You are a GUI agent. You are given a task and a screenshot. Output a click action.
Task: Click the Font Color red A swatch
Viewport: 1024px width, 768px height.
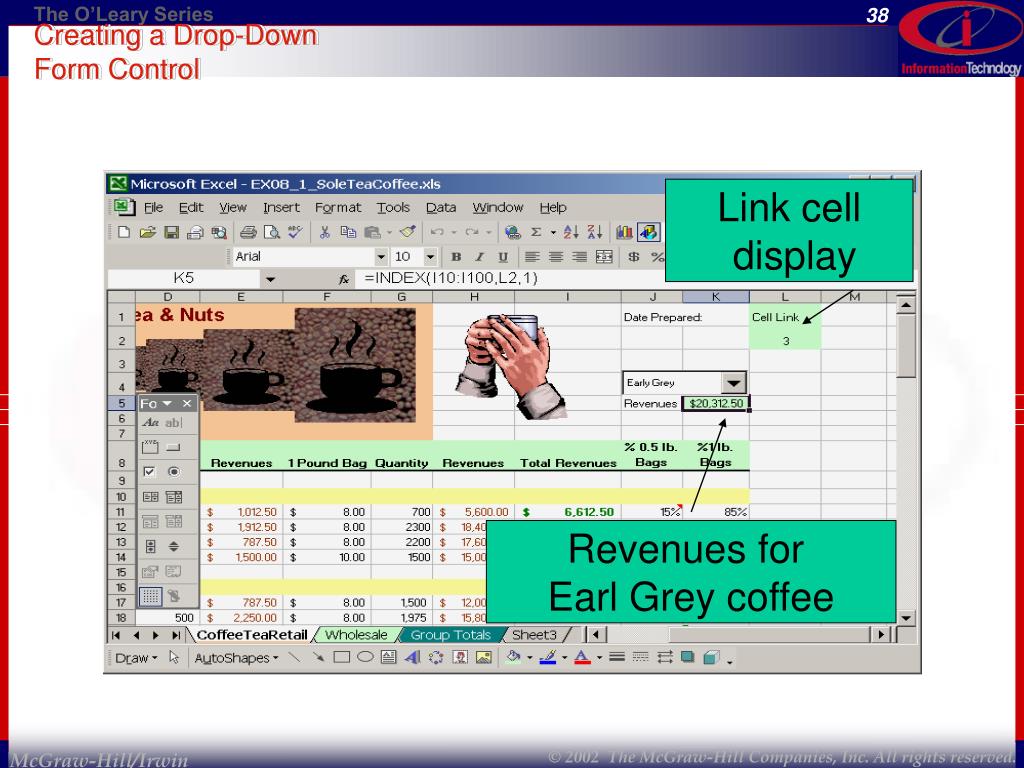pyautogui.click(x=582, y=658)
